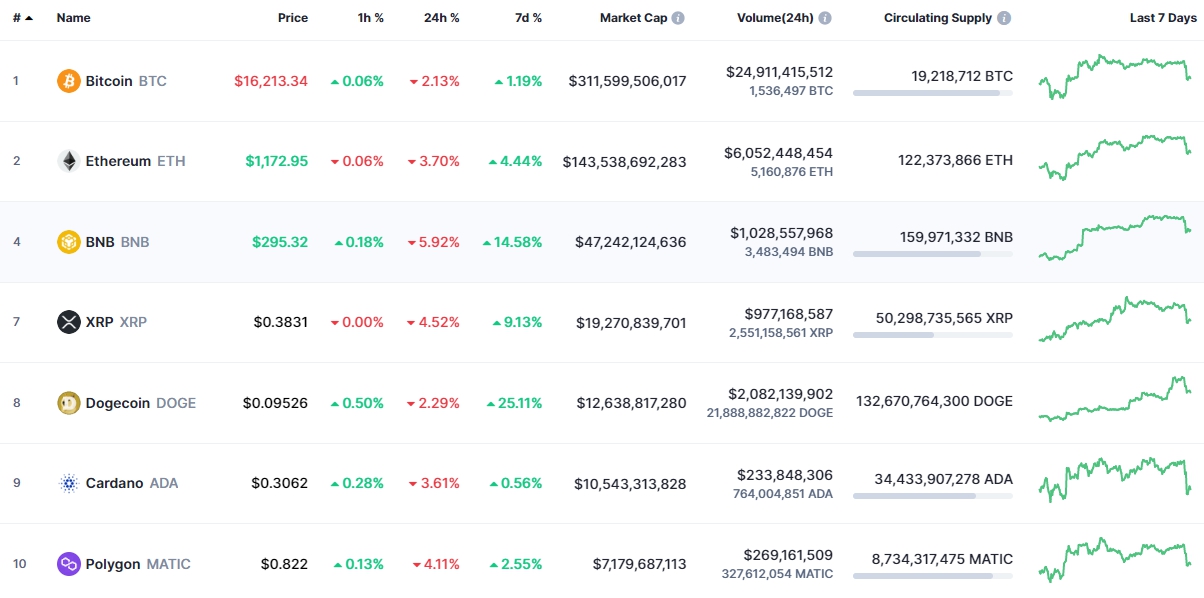Image resolution: width=1204 pixels, height=598 pixels.
Task: Click Dogecoin 24h volume $2,082,139,902
Action: click(x=779, y=394)
